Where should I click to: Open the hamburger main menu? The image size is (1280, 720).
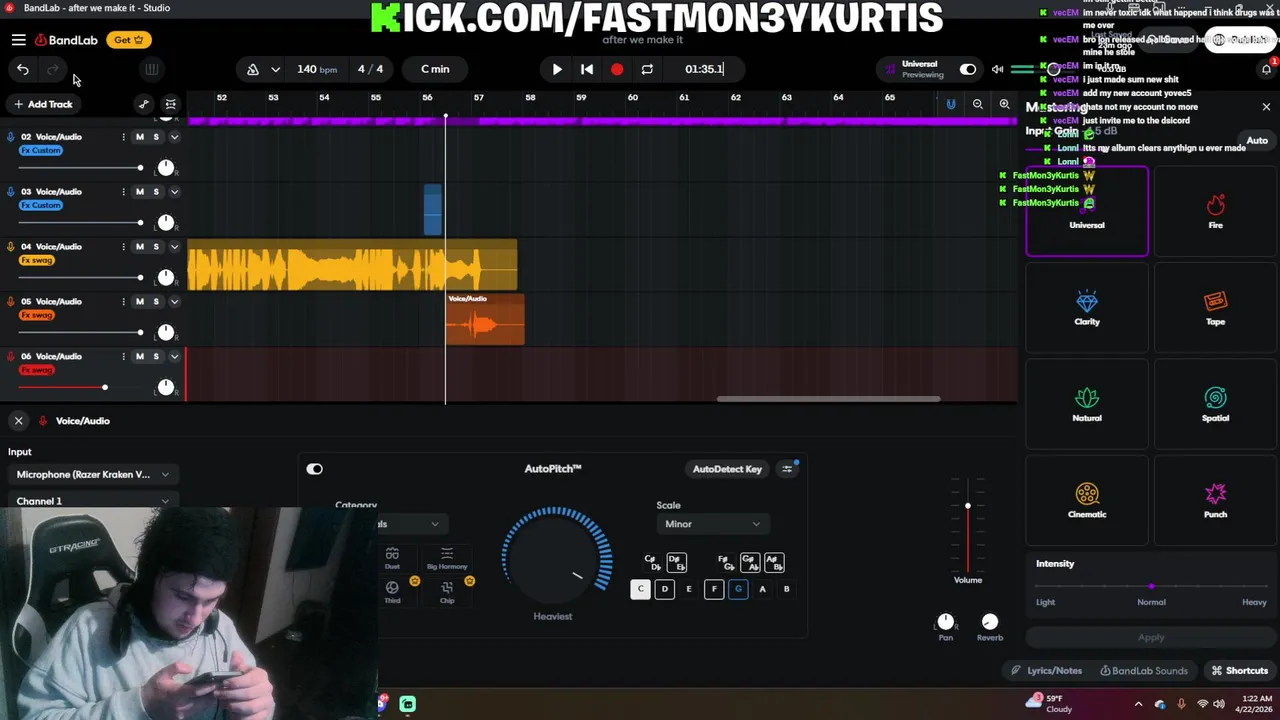tap(18, 40)
